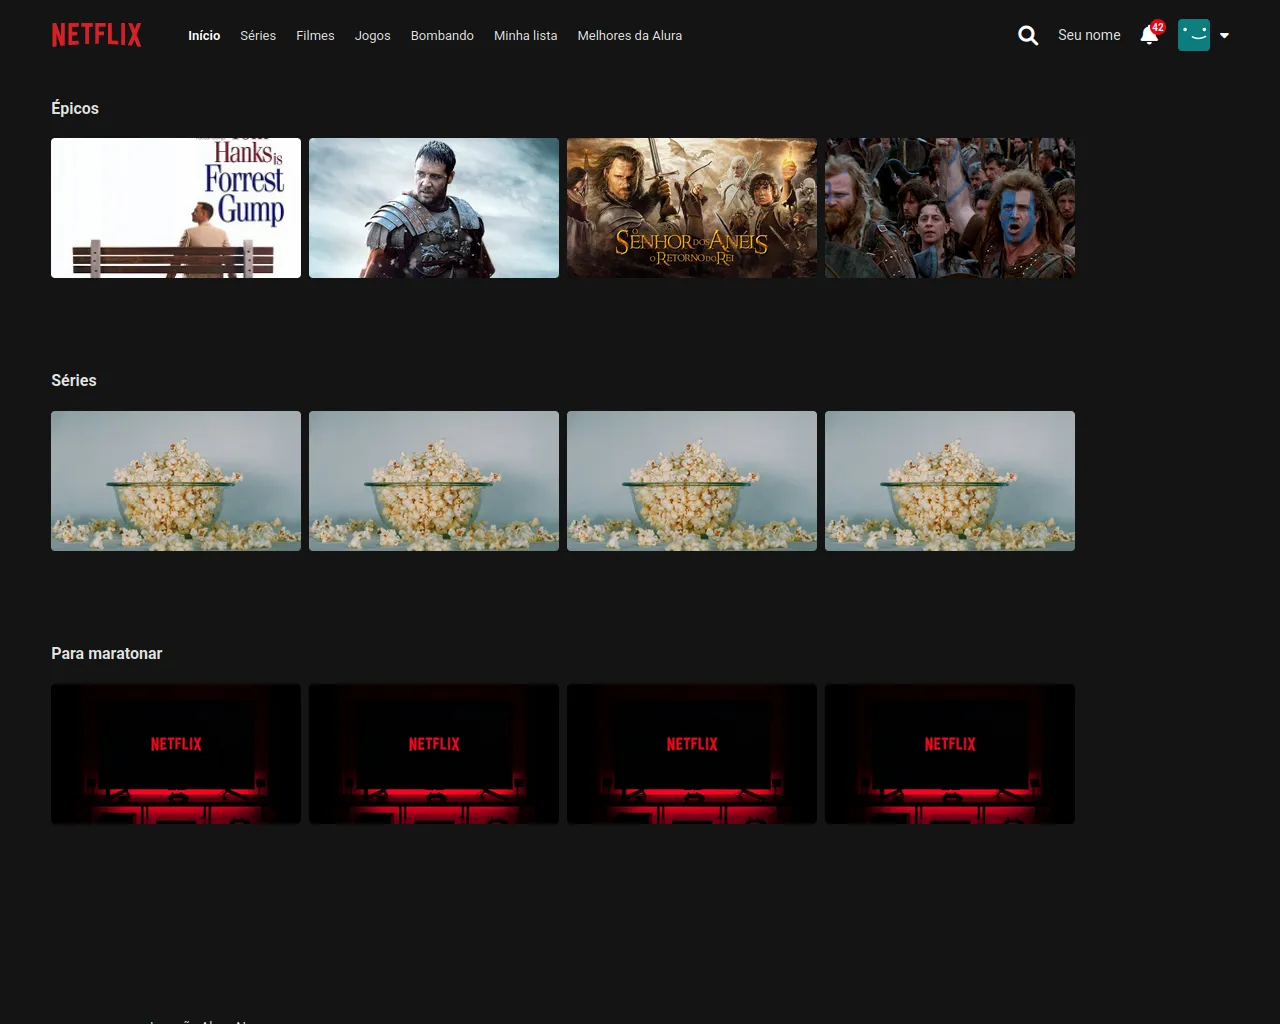
Task: Click the Para maratonar section heading
Action: point(107,653)
